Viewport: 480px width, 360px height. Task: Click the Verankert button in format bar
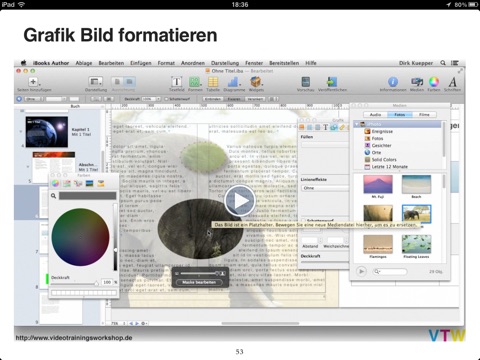(255, 99)
